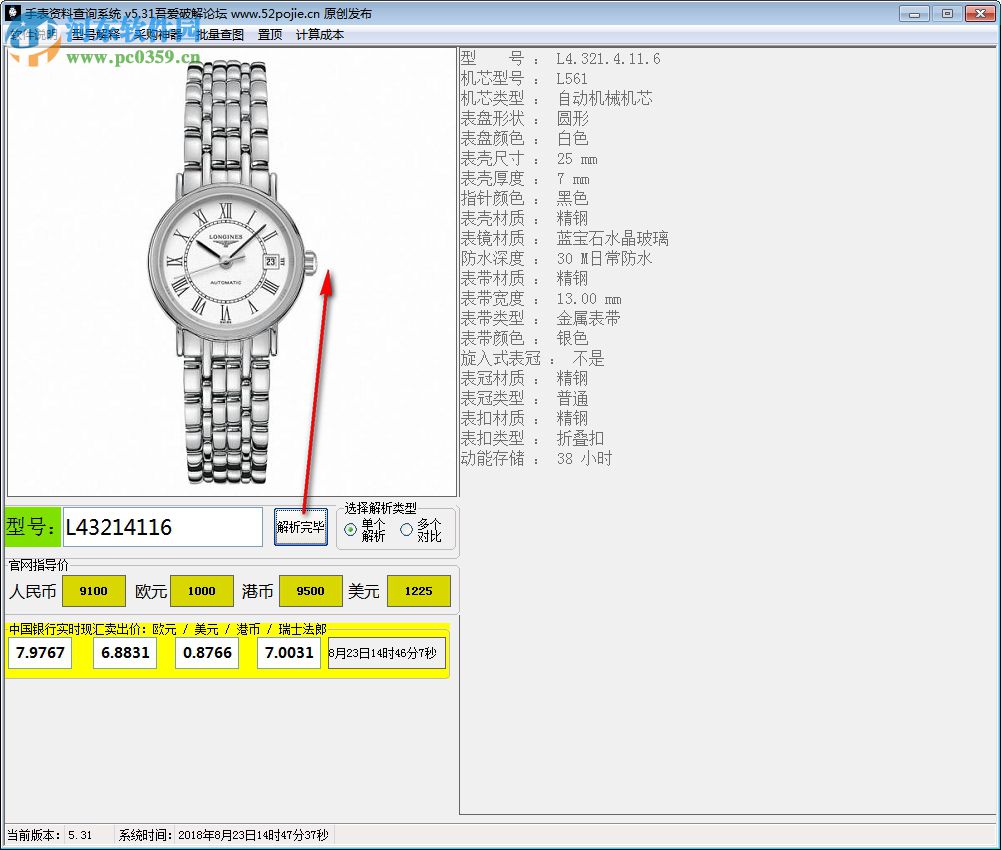This screenshot has width=1001, height=850.
Task: Click the 表盘形状 圆形 line
Action: (x=525, y=119)
